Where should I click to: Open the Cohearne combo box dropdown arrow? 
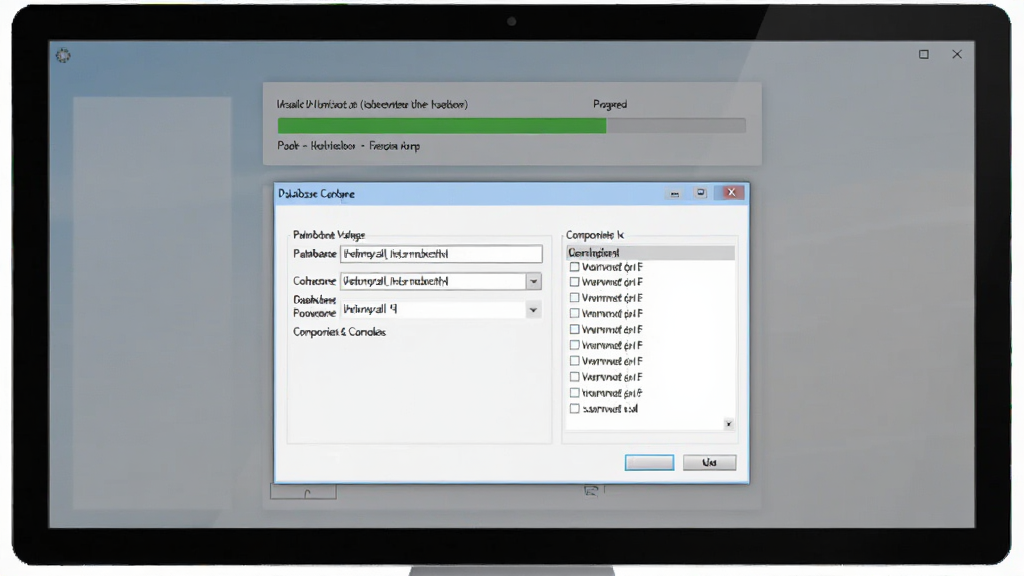[x=534, y=281]
